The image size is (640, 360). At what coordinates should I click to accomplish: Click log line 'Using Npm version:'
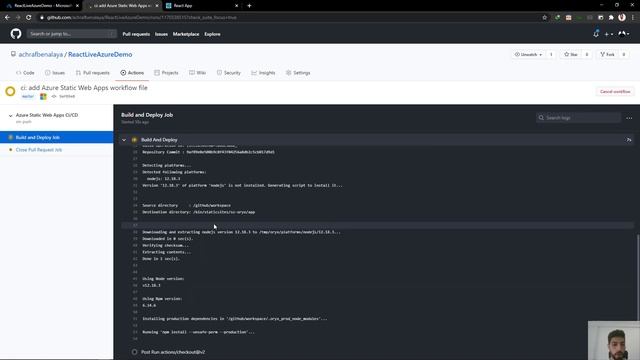coord(162,299)
